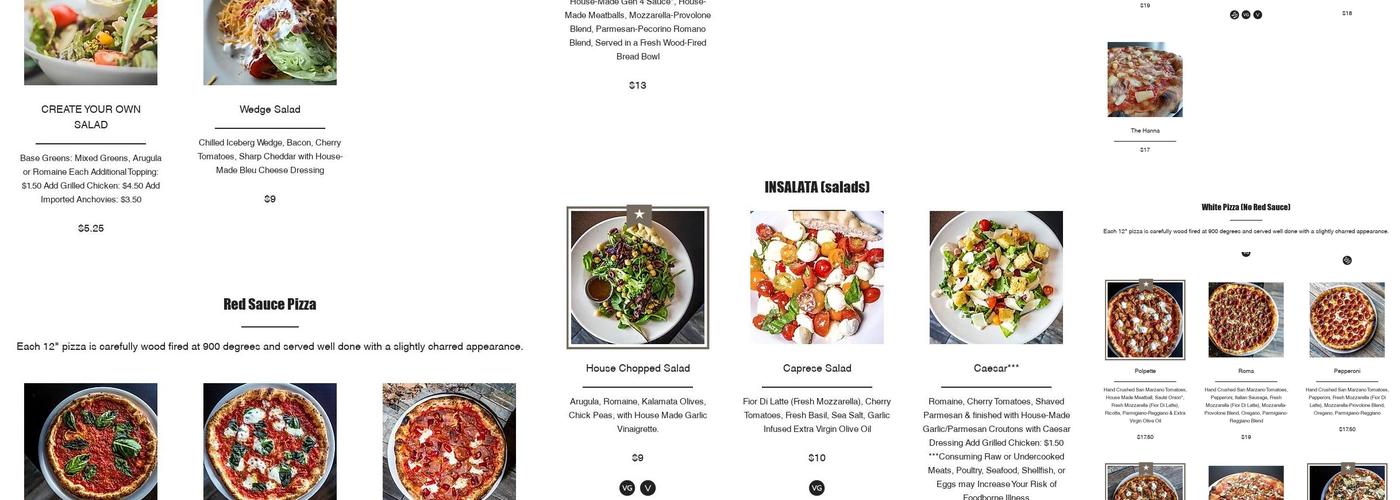1400x500 pixels.
Task: Select the CREATE YOUR OWN SALAD title
Action: (x=91, y=117)
